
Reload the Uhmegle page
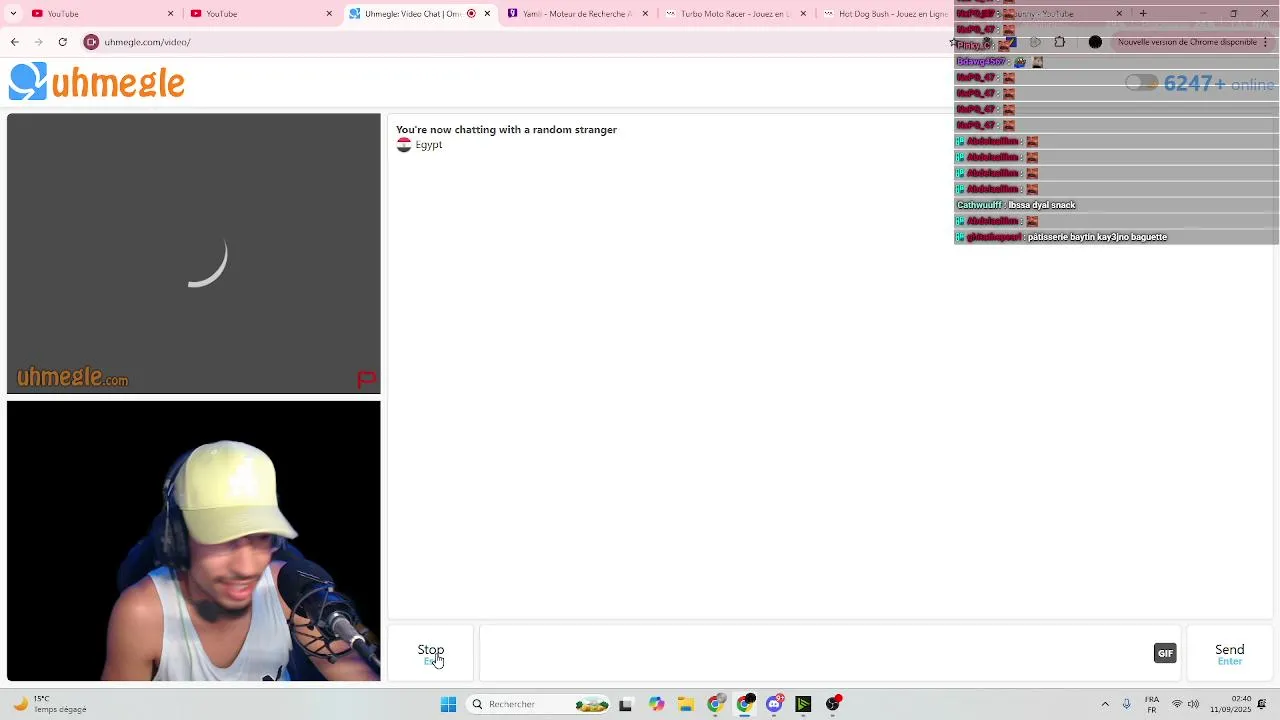[x=62, y=42]
